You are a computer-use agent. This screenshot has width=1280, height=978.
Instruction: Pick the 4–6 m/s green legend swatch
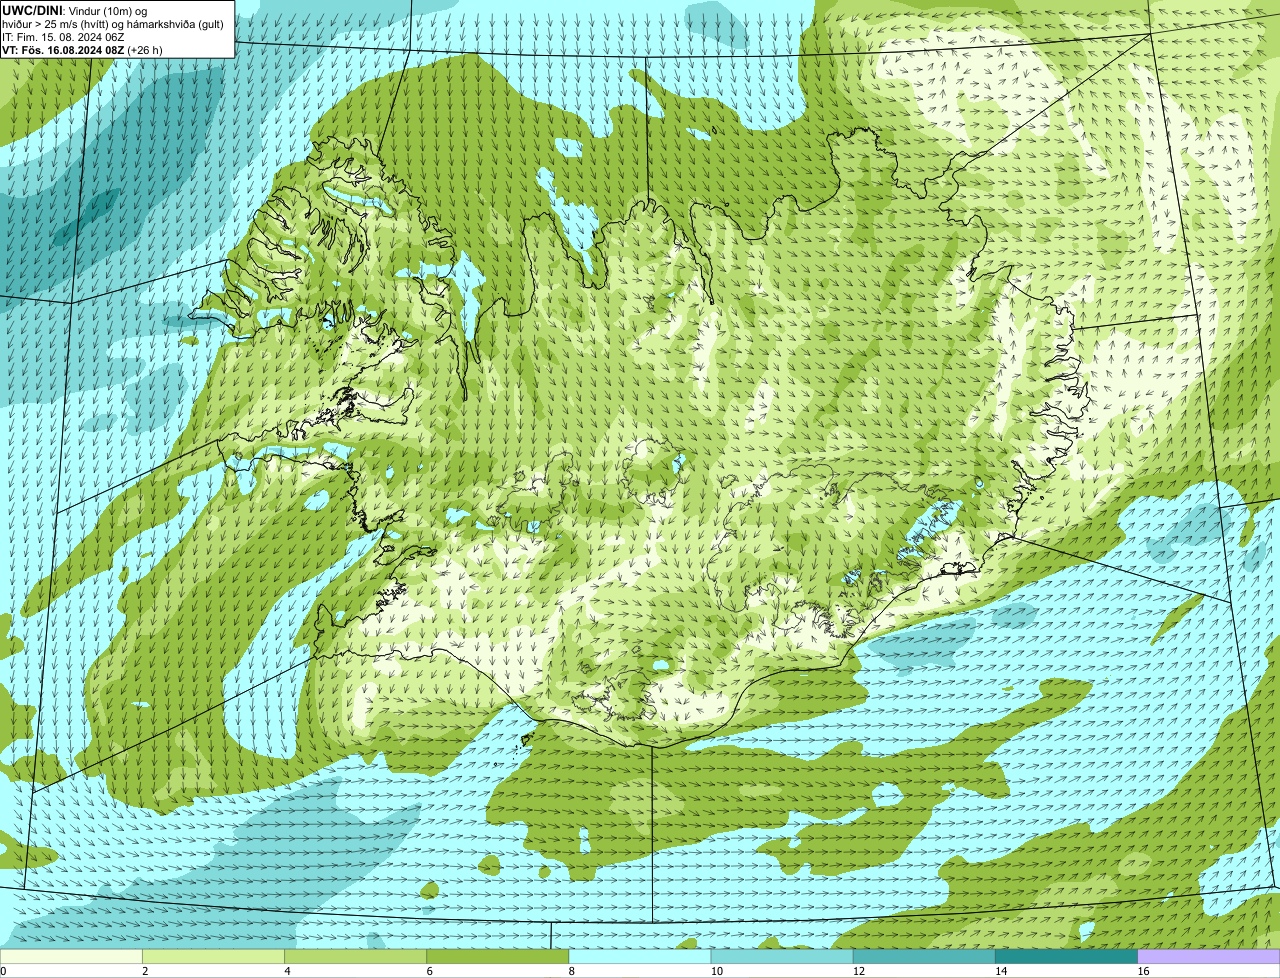(355, 956)
